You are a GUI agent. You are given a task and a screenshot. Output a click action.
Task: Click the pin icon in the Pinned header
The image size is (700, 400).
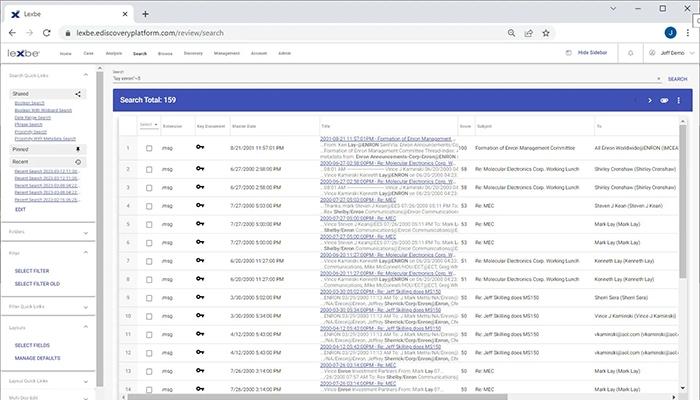(78, 150)
